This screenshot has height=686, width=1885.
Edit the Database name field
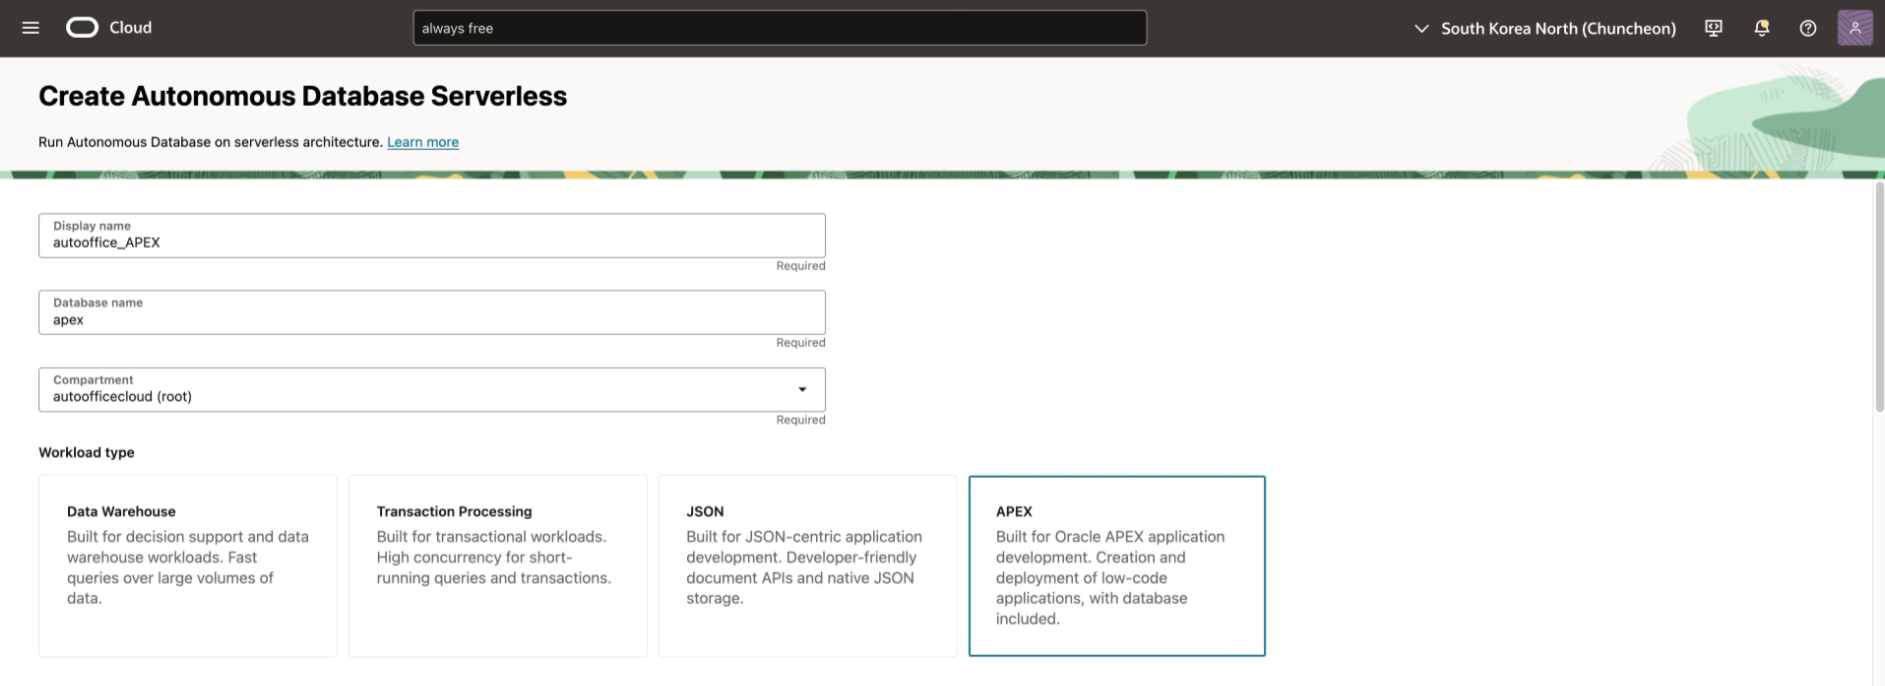pos(432,312)
